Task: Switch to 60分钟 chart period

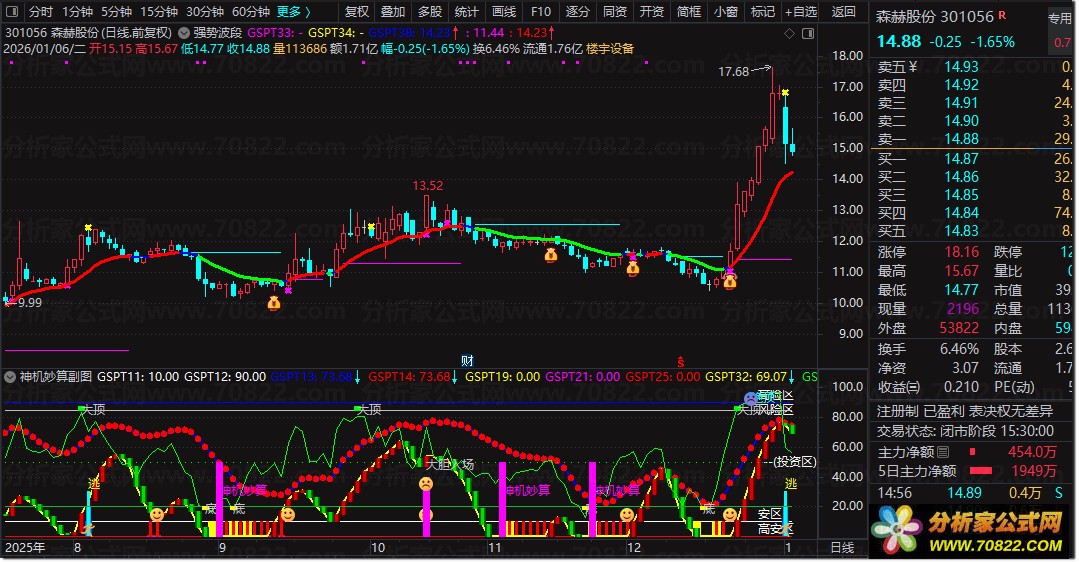Action: (250, 12)
